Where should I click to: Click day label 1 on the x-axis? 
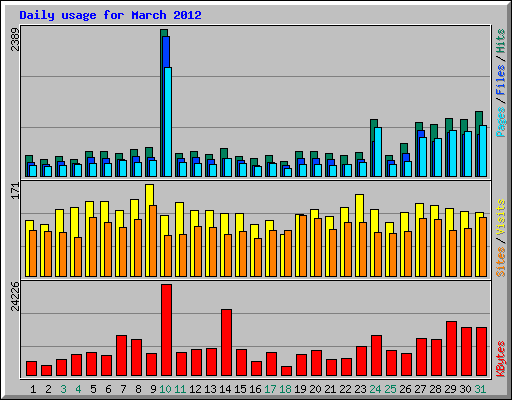coord(33,389)
